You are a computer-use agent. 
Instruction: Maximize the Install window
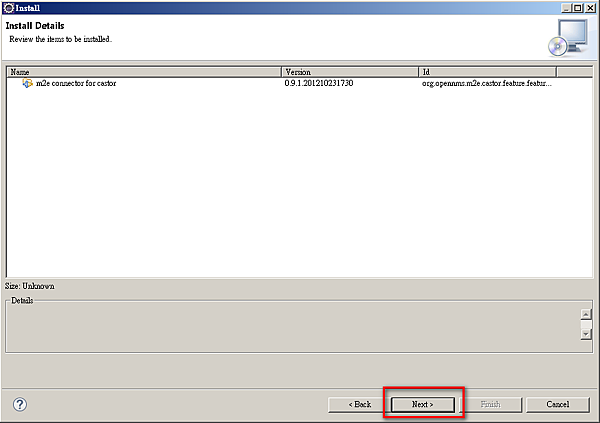click(578, 8)
